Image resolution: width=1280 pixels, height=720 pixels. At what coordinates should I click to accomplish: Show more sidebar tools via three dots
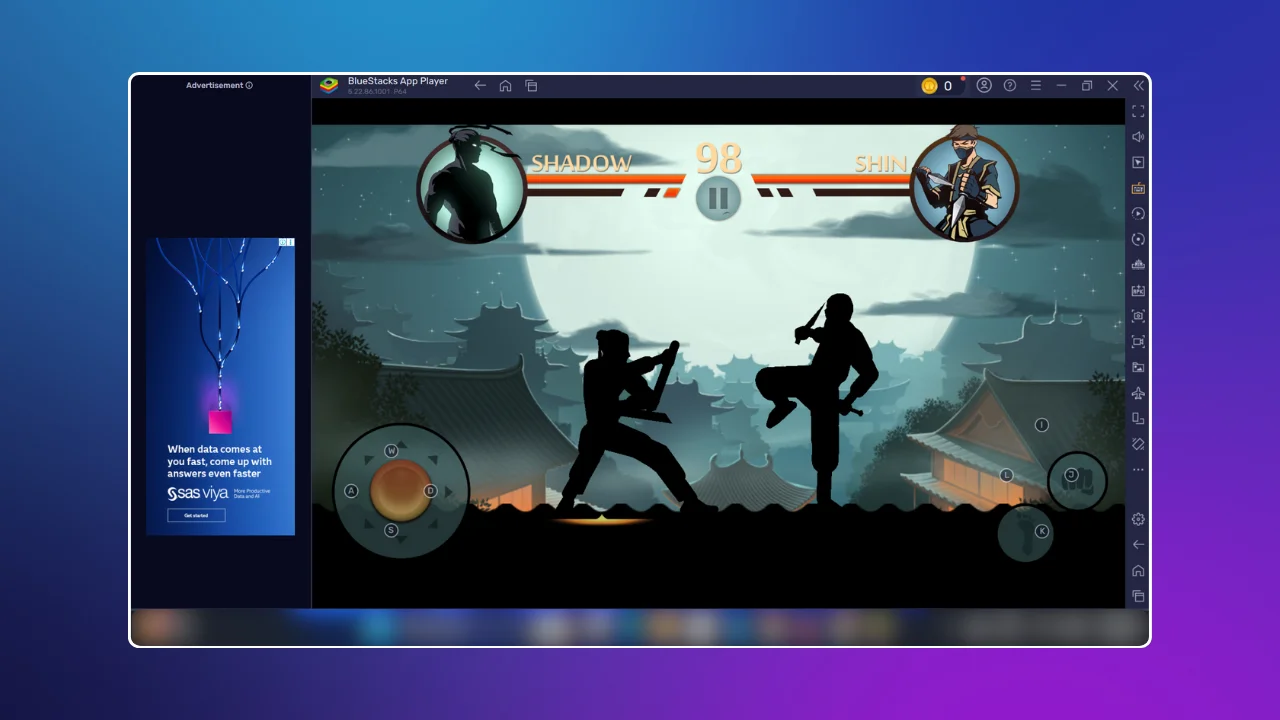tap(1138, 469)
